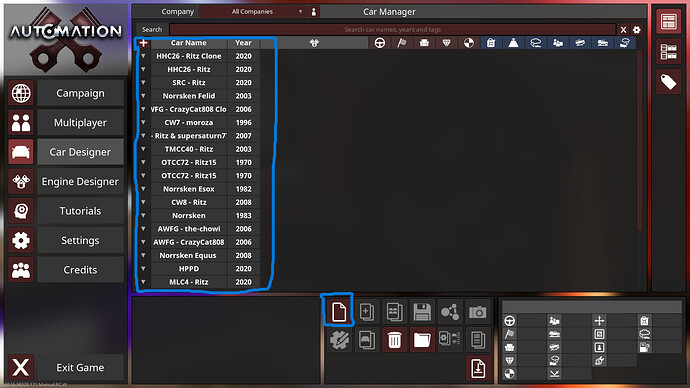Sort by the Year column header

tap(243, 43)
